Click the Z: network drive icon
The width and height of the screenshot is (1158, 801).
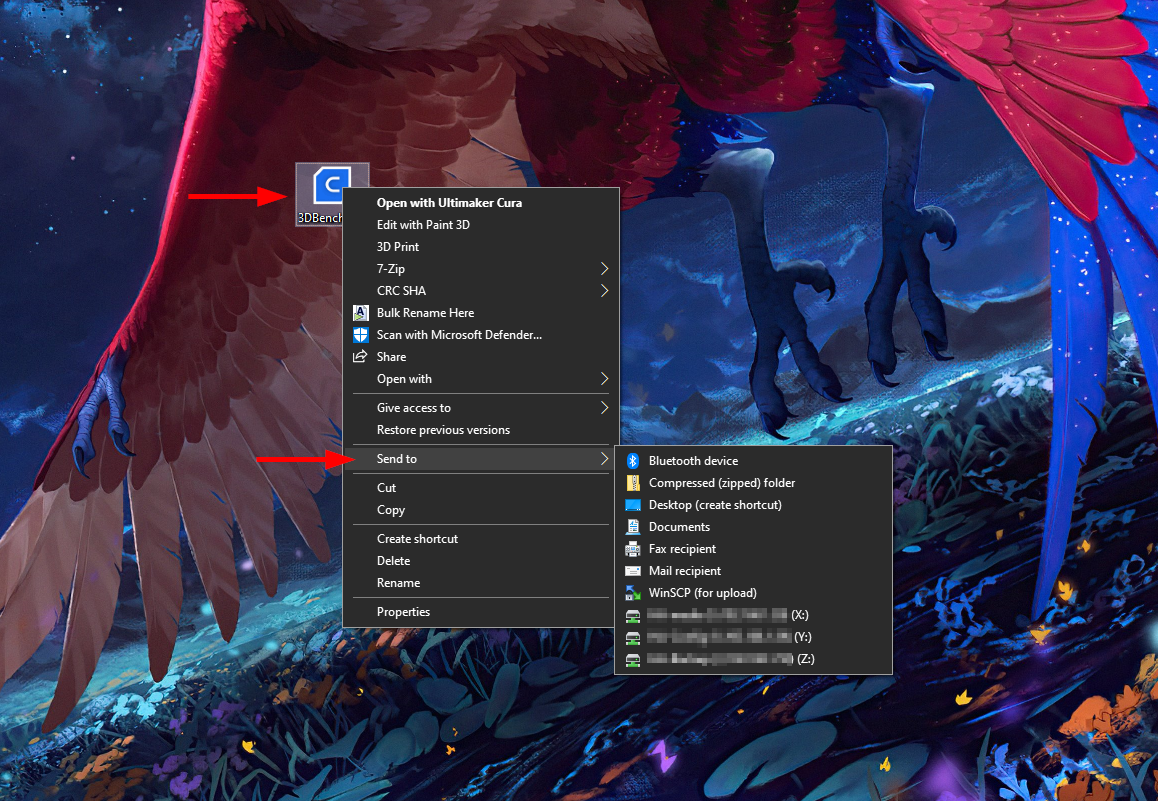click(x=633, y=659)
